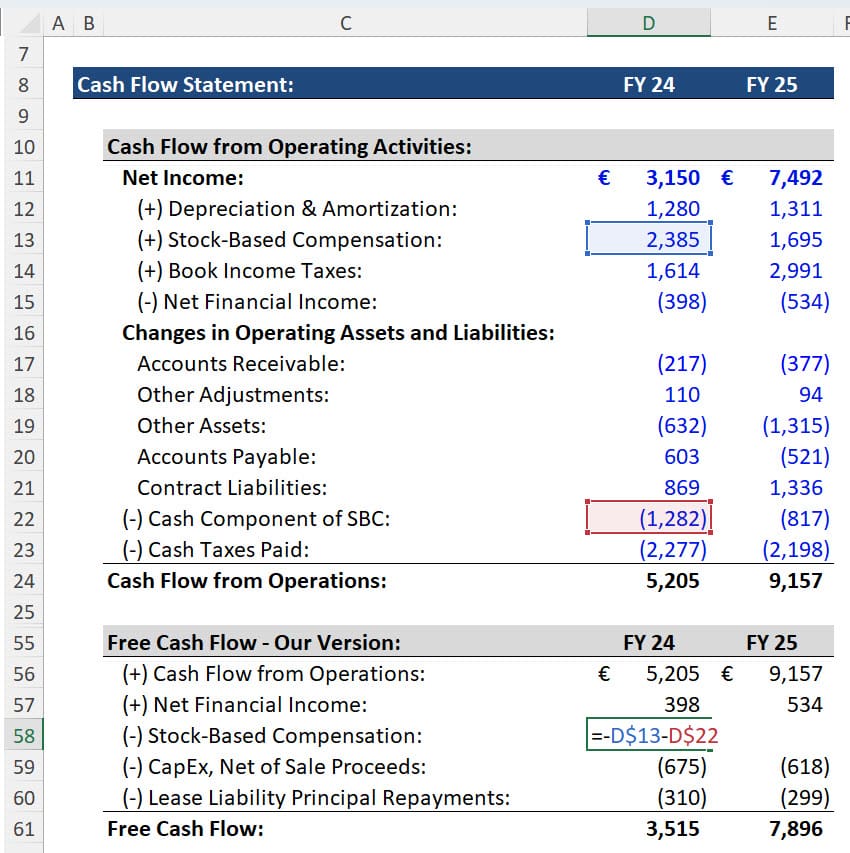Screen dimensions: 850x853
Task: Select row 24 header
Action: click(24, 580)
